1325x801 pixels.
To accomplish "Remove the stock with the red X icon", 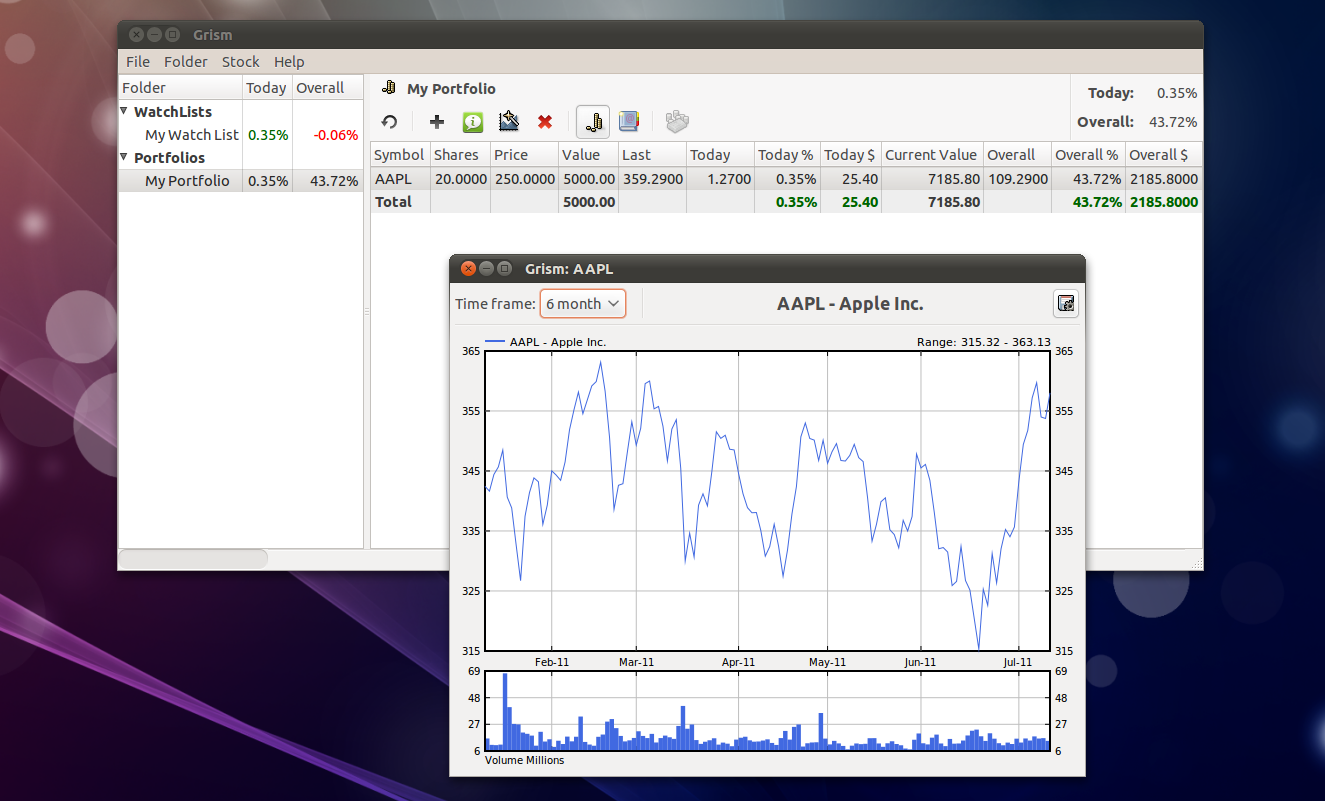I will tap(545, 122).
